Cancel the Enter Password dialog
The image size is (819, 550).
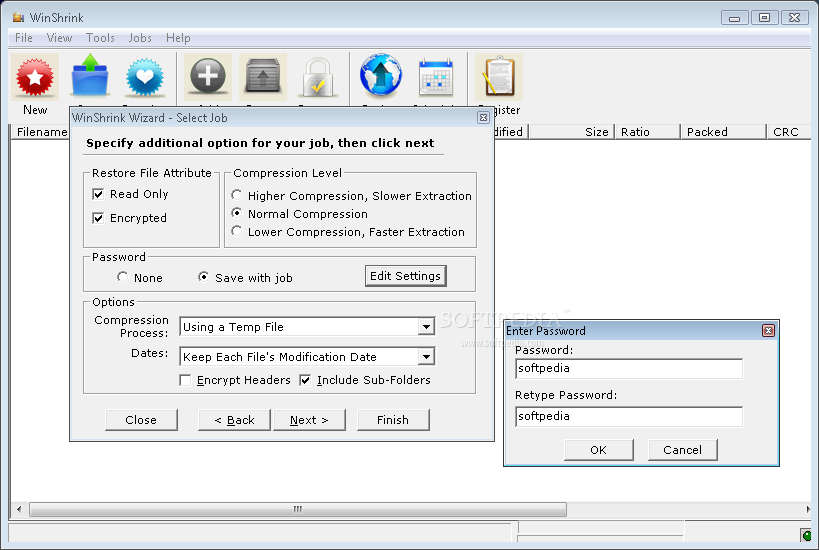click(683, 450)
